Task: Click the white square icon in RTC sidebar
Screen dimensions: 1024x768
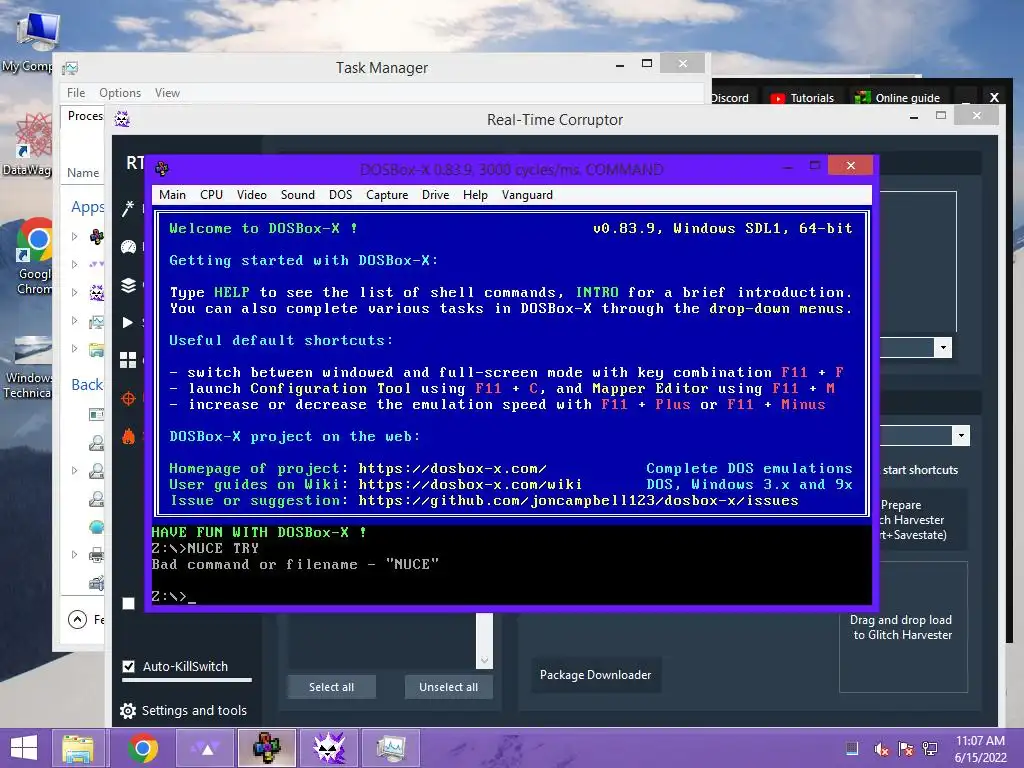Action: 128,603
